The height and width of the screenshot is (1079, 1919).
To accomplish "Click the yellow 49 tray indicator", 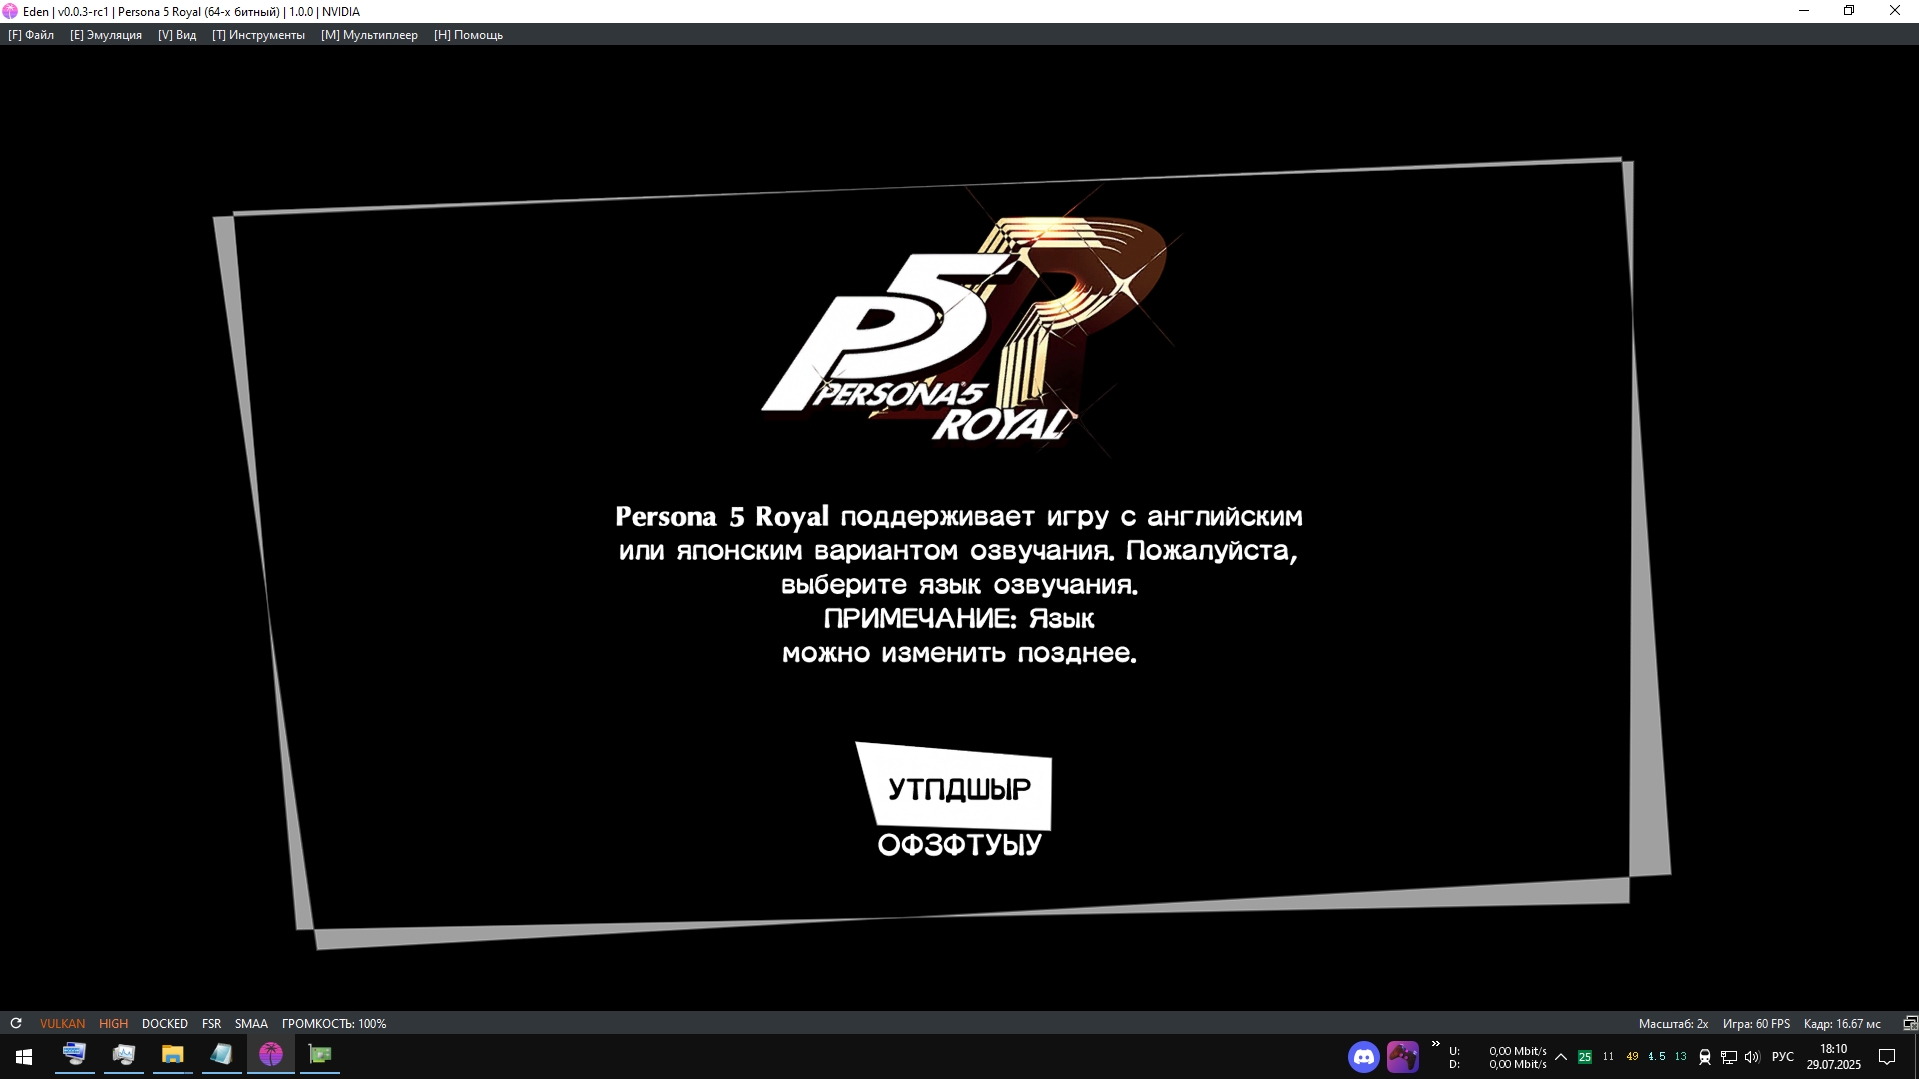I will pyautogui.click(x=1633, y=1057).
